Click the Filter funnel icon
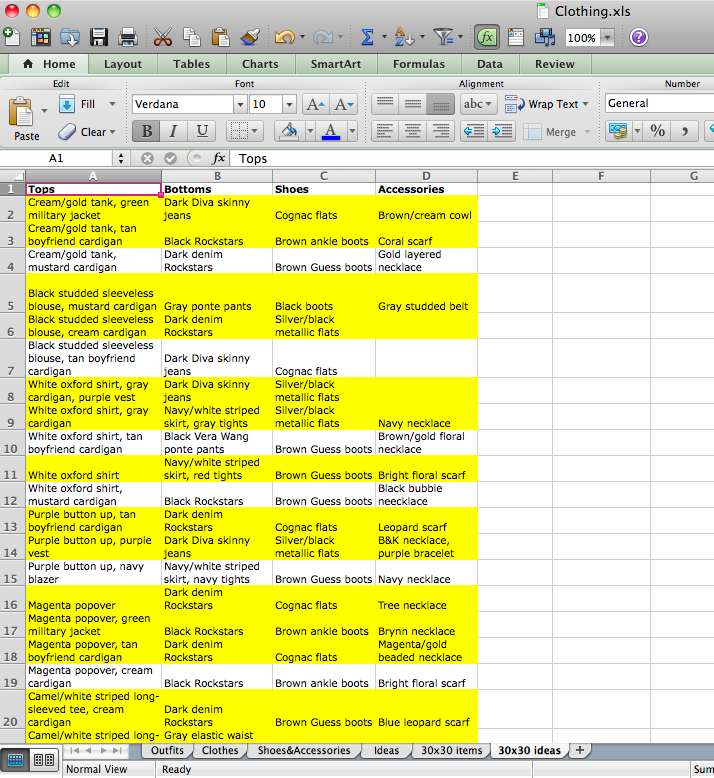Image resolution: width=714 pixels, height=778 pixels. coord(443,37)
